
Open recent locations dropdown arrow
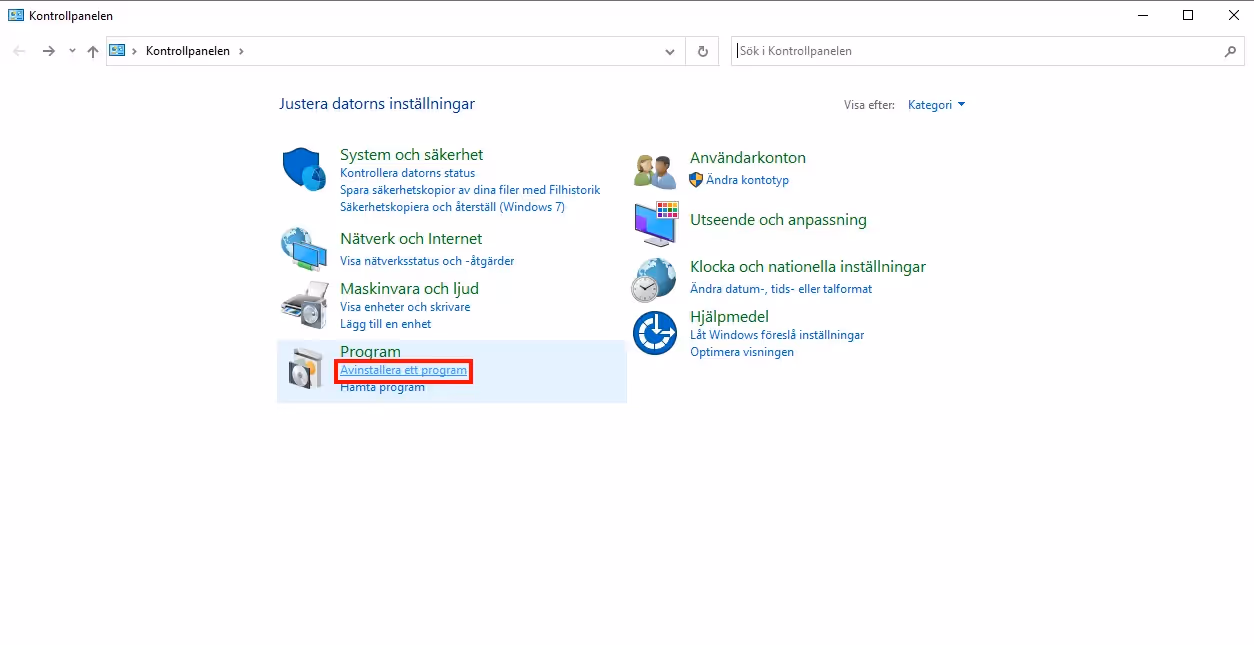point(72,51)
